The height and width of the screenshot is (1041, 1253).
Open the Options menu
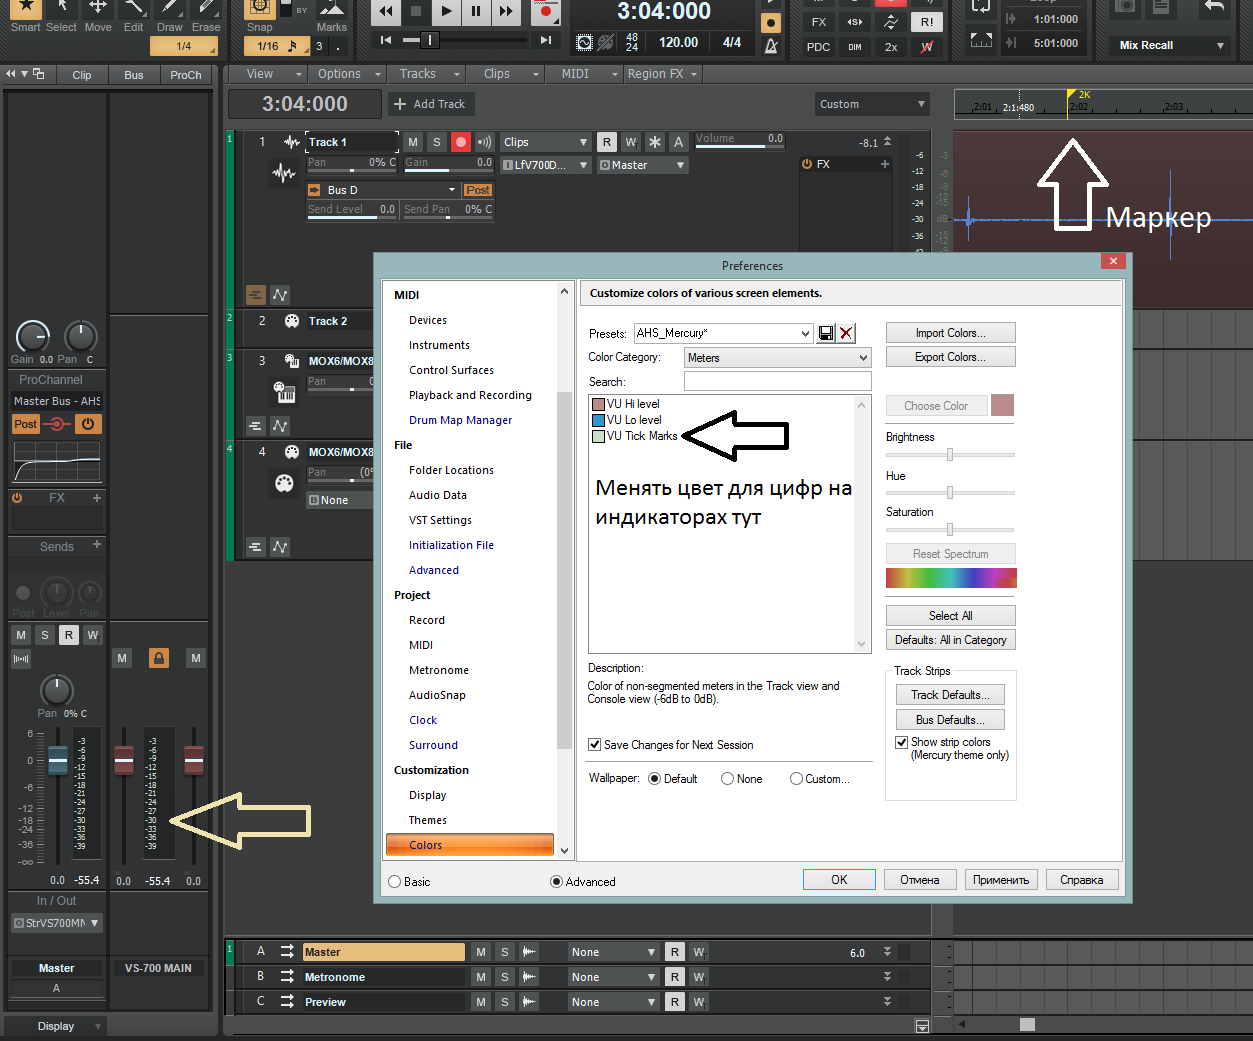pyautogui.click(x=346, y=74)
